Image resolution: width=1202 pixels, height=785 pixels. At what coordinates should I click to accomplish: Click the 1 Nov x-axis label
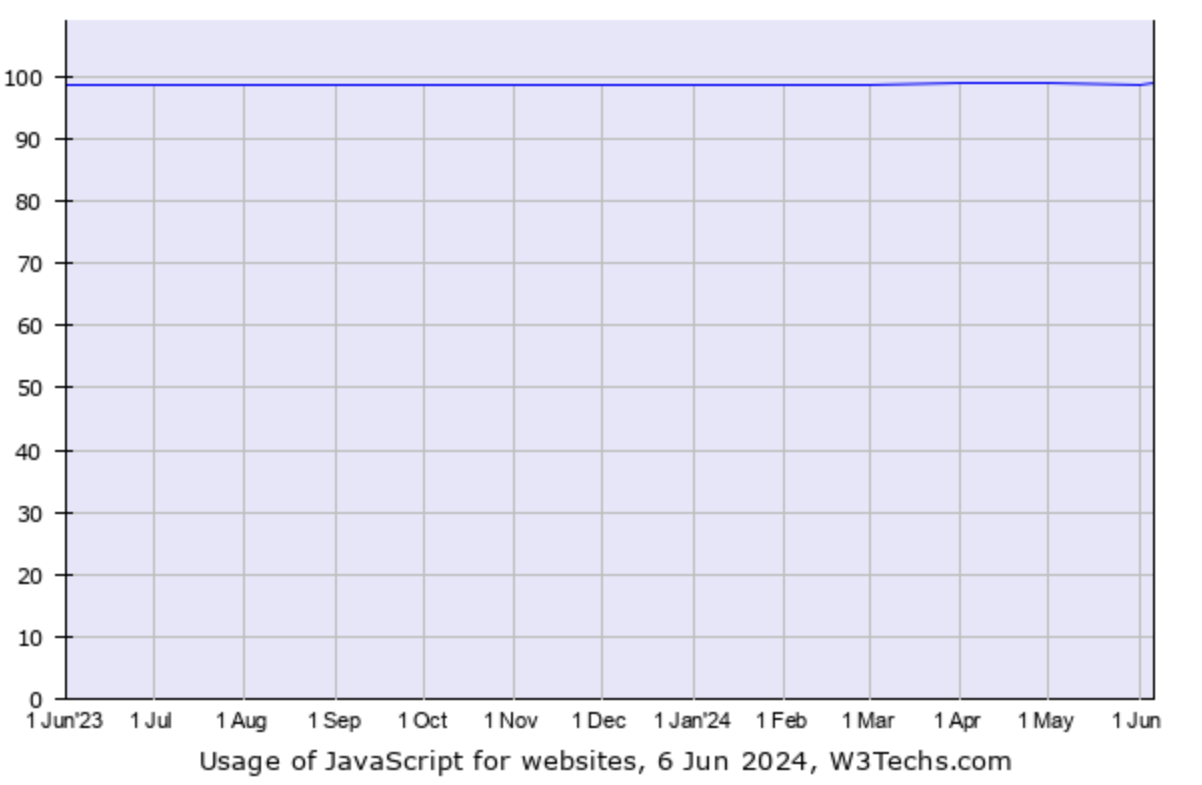coord(511,721)
